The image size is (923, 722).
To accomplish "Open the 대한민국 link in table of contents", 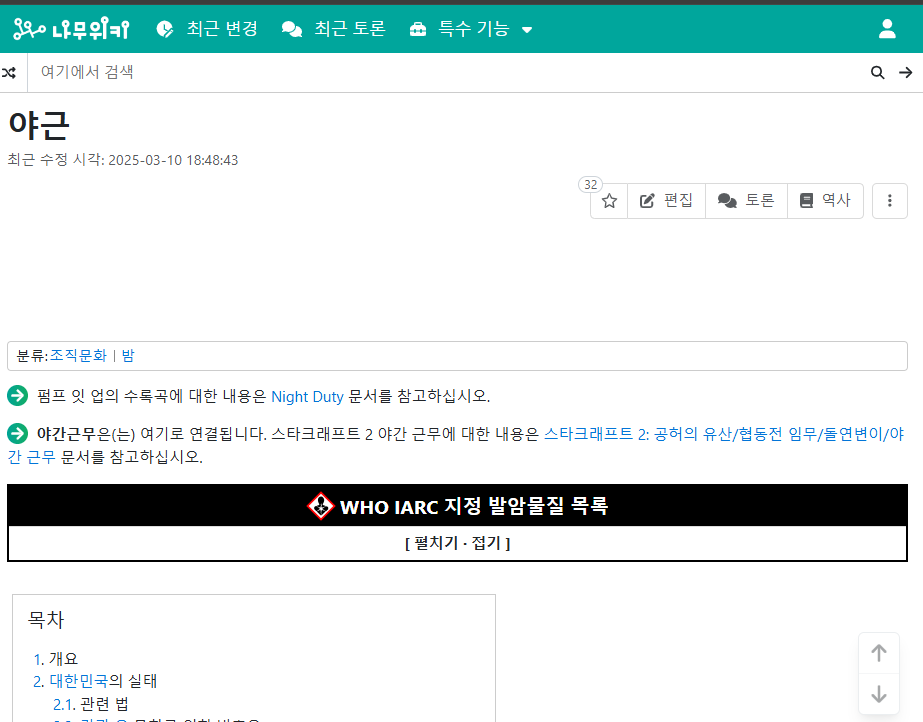I will pyautogui.click(x=79, y=681).
